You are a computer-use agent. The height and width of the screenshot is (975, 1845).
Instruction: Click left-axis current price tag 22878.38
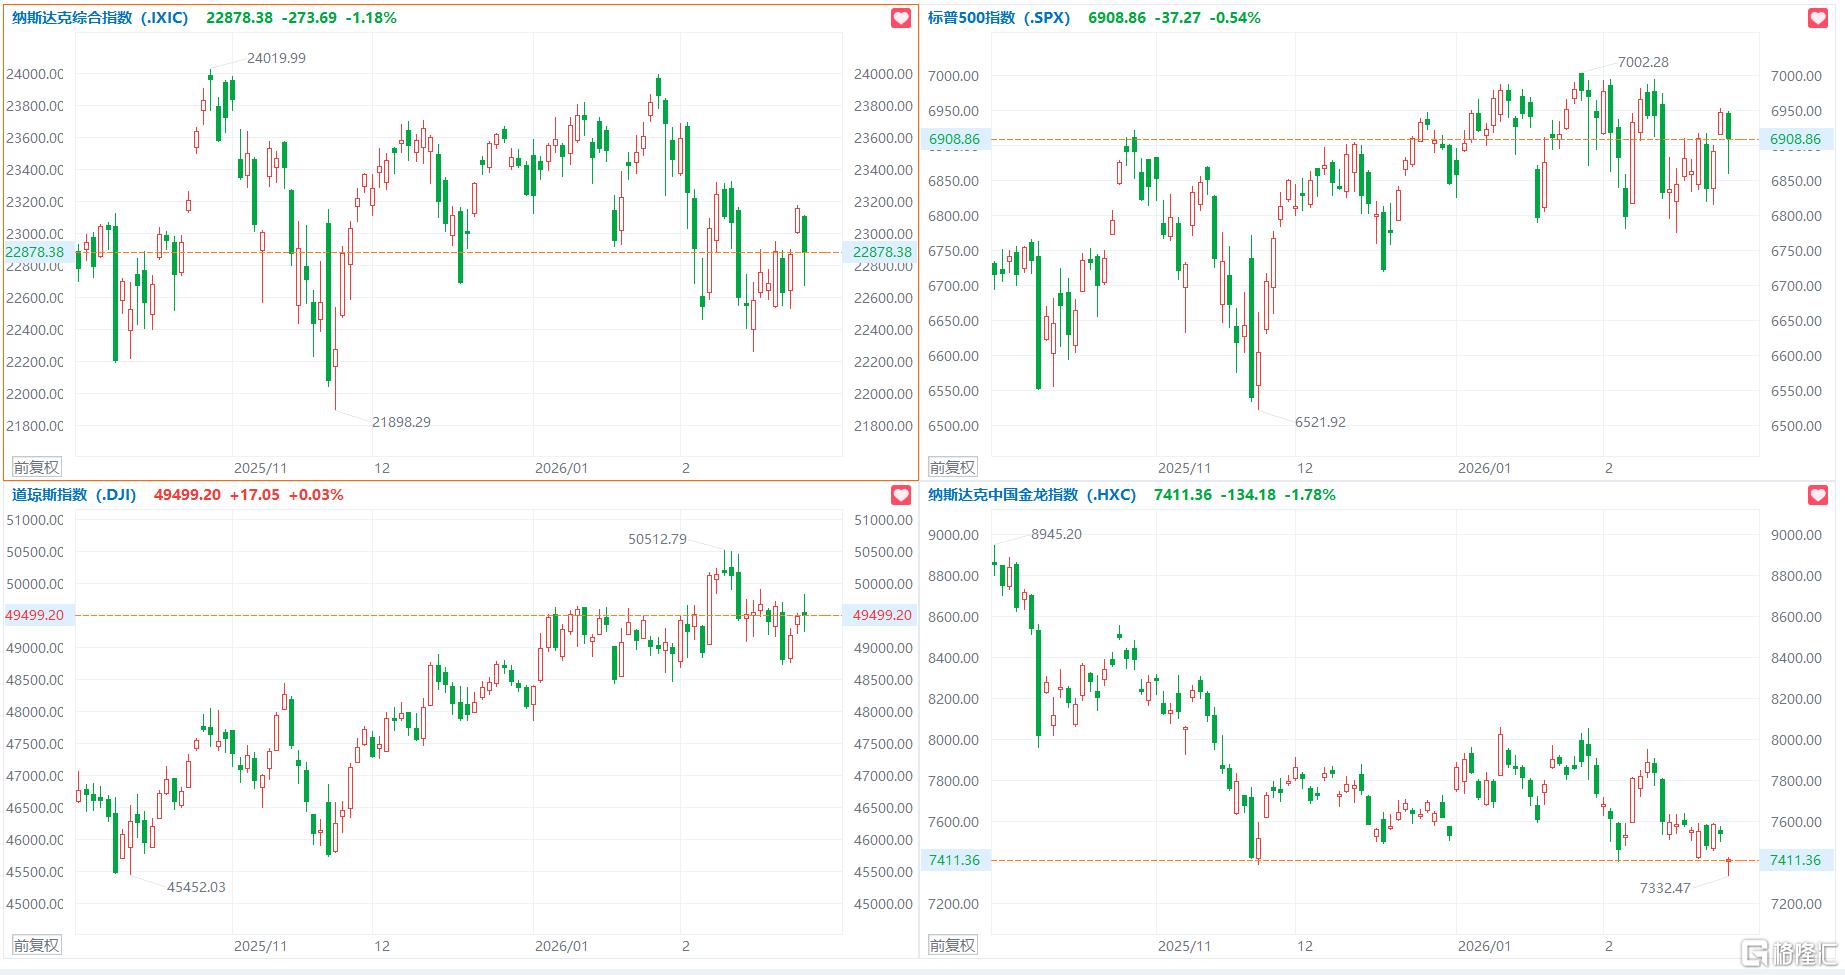click(35, 252)
